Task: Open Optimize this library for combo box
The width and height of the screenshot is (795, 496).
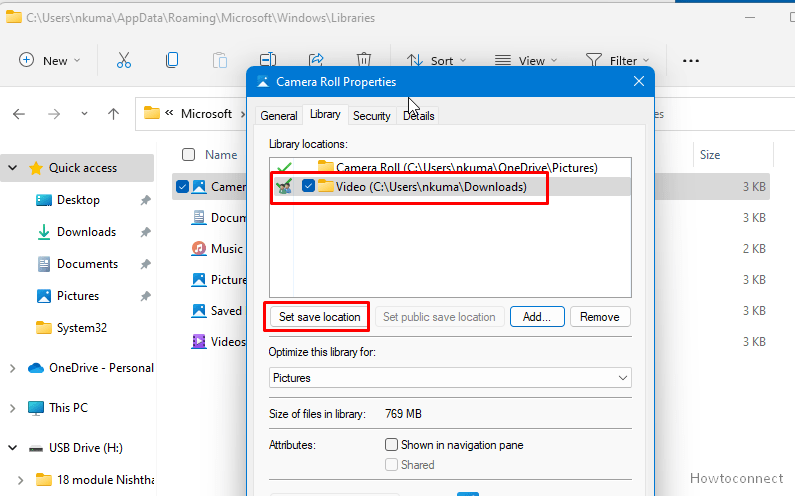Action: pos(450,378)
